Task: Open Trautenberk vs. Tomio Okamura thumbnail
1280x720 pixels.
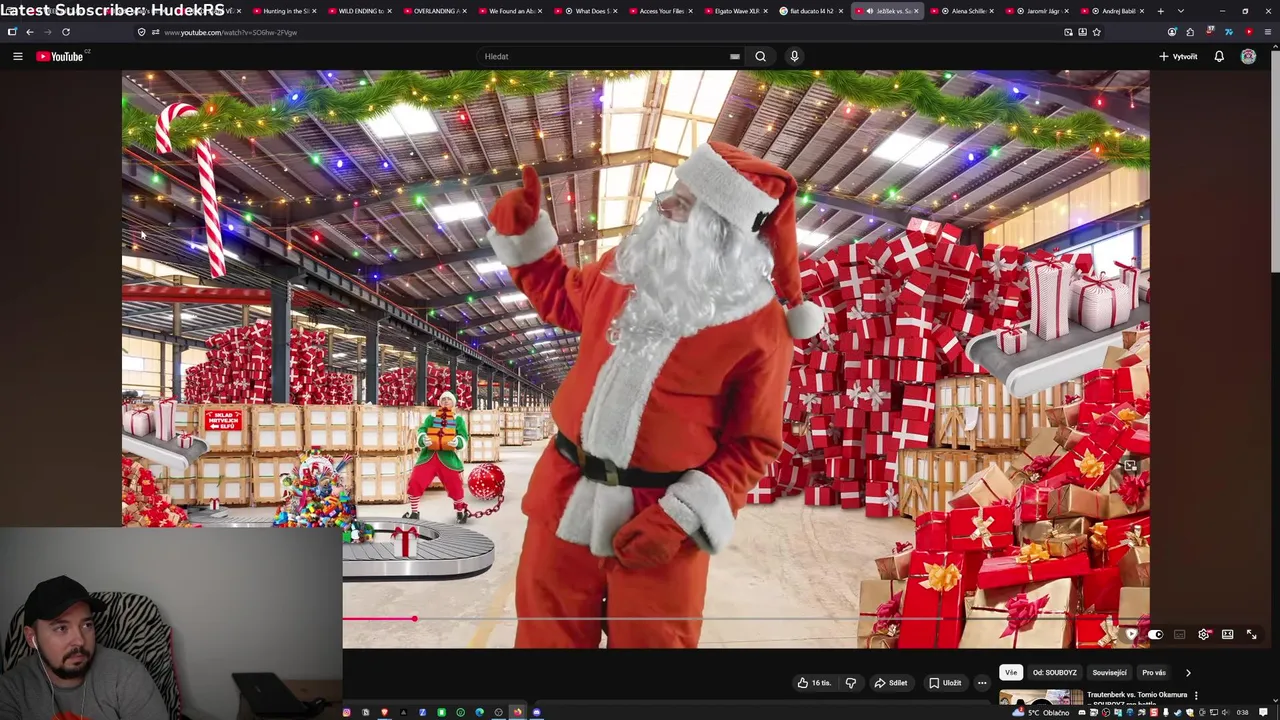Action: [x=1041, y=698]
